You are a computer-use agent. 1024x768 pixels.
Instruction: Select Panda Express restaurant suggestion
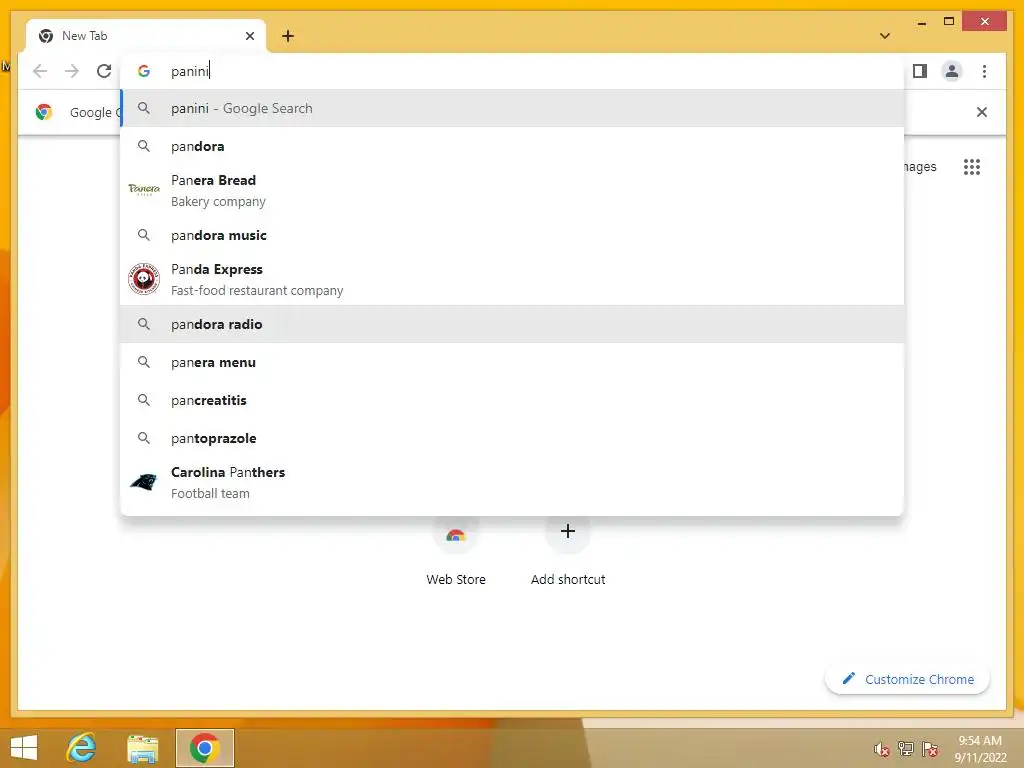click(513, 280)
